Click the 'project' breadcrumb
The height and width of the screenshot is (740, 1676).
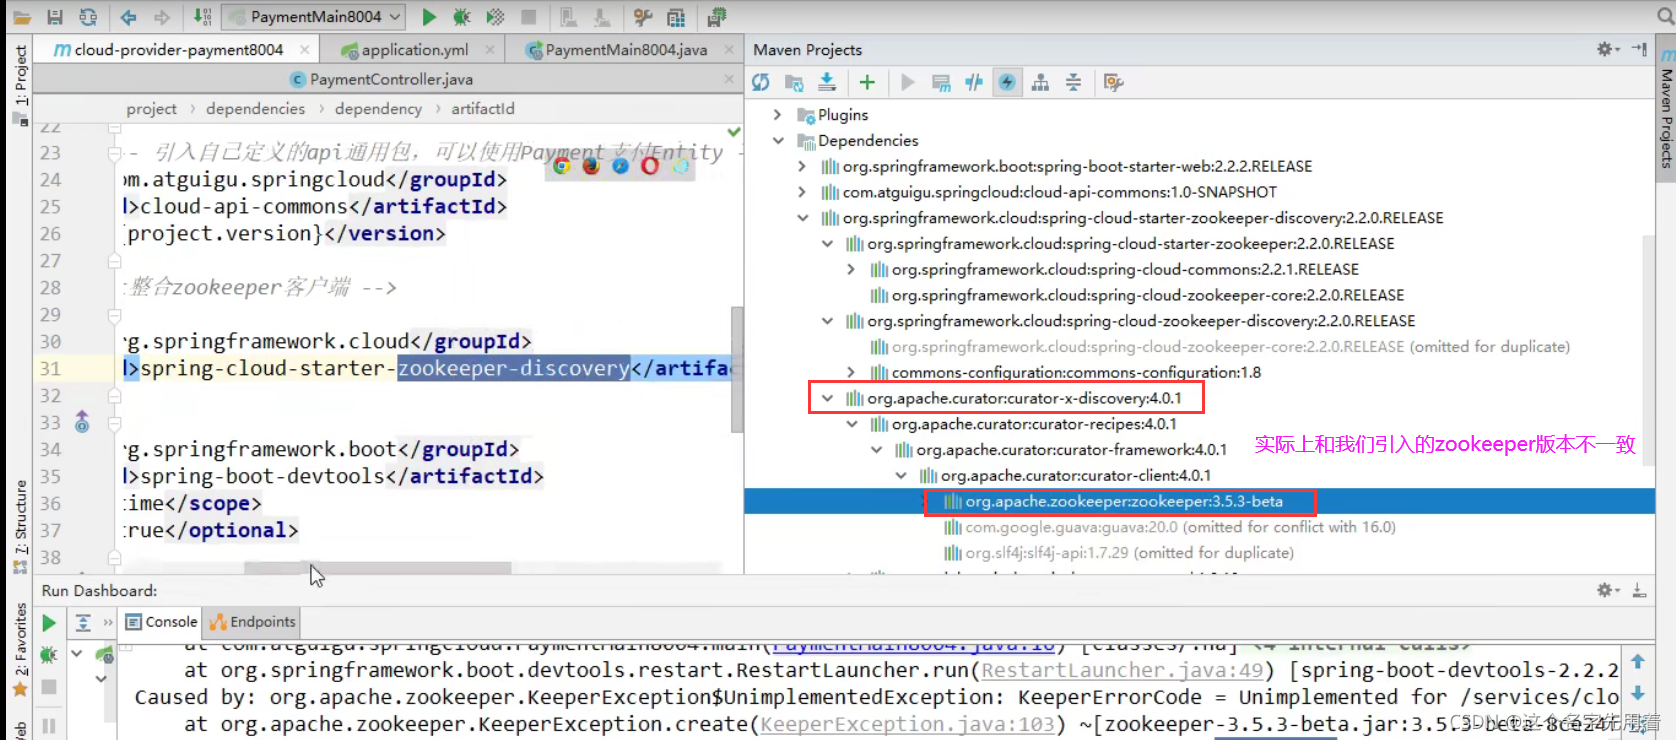(x=151, y=108)
